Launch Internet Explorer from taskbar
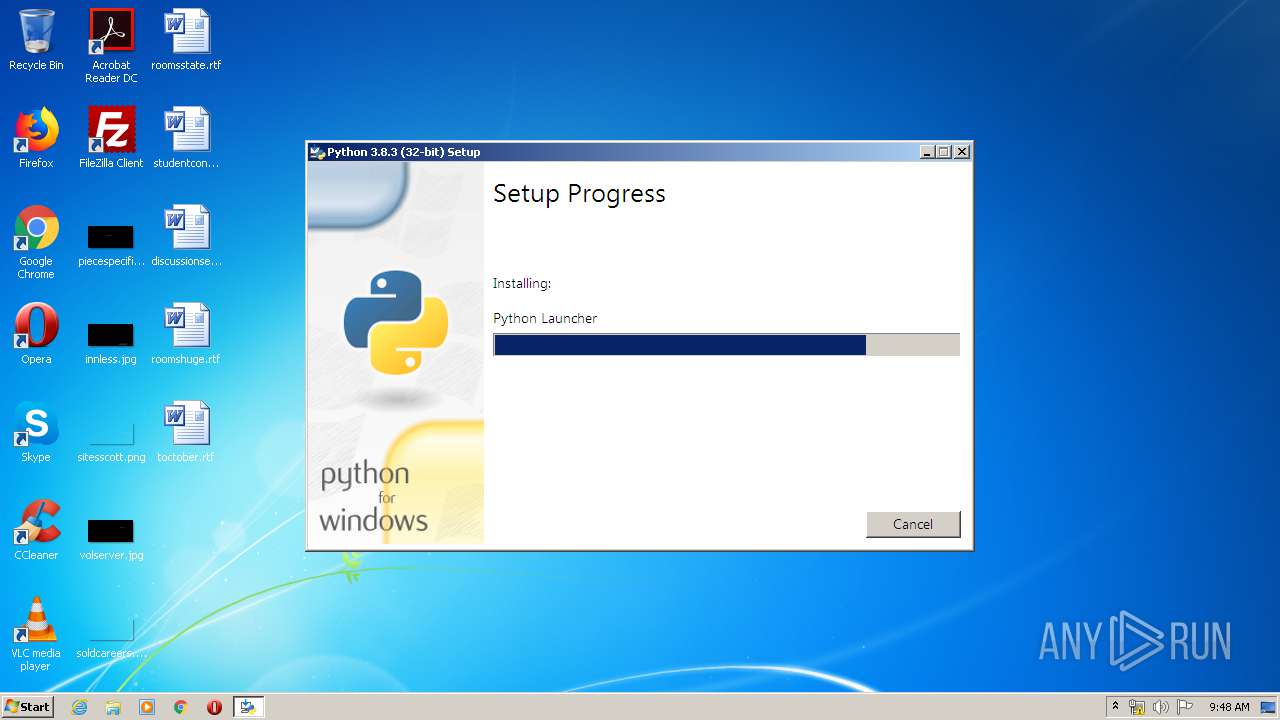1280x720 pixels. point(80,707)
